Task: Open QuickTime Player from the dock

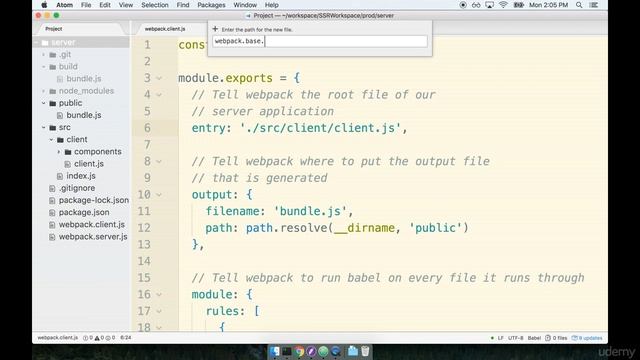Action: [x=336, y=351]
